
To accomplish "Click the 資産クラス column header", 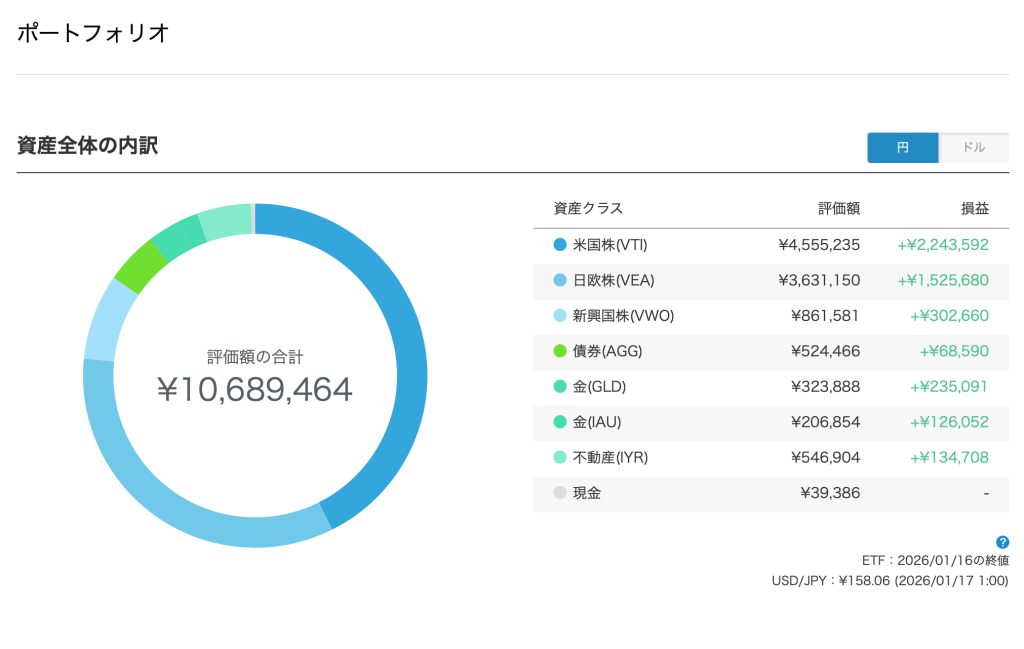I will (x=588, y=209).
